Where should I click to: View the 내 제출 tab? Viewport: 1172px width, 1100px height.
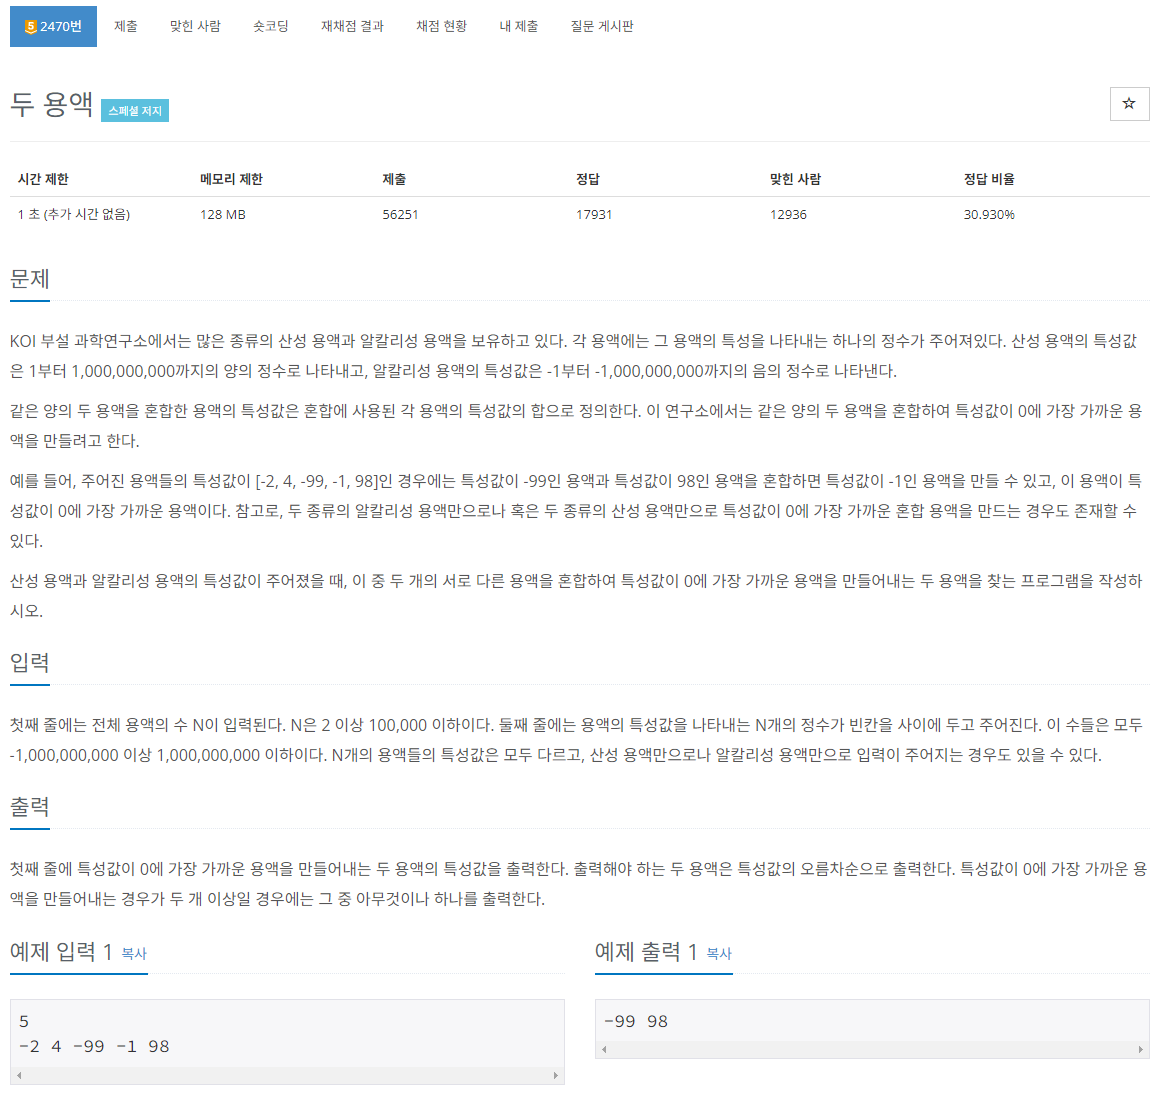pyautogui.click(x=519, y=26)
